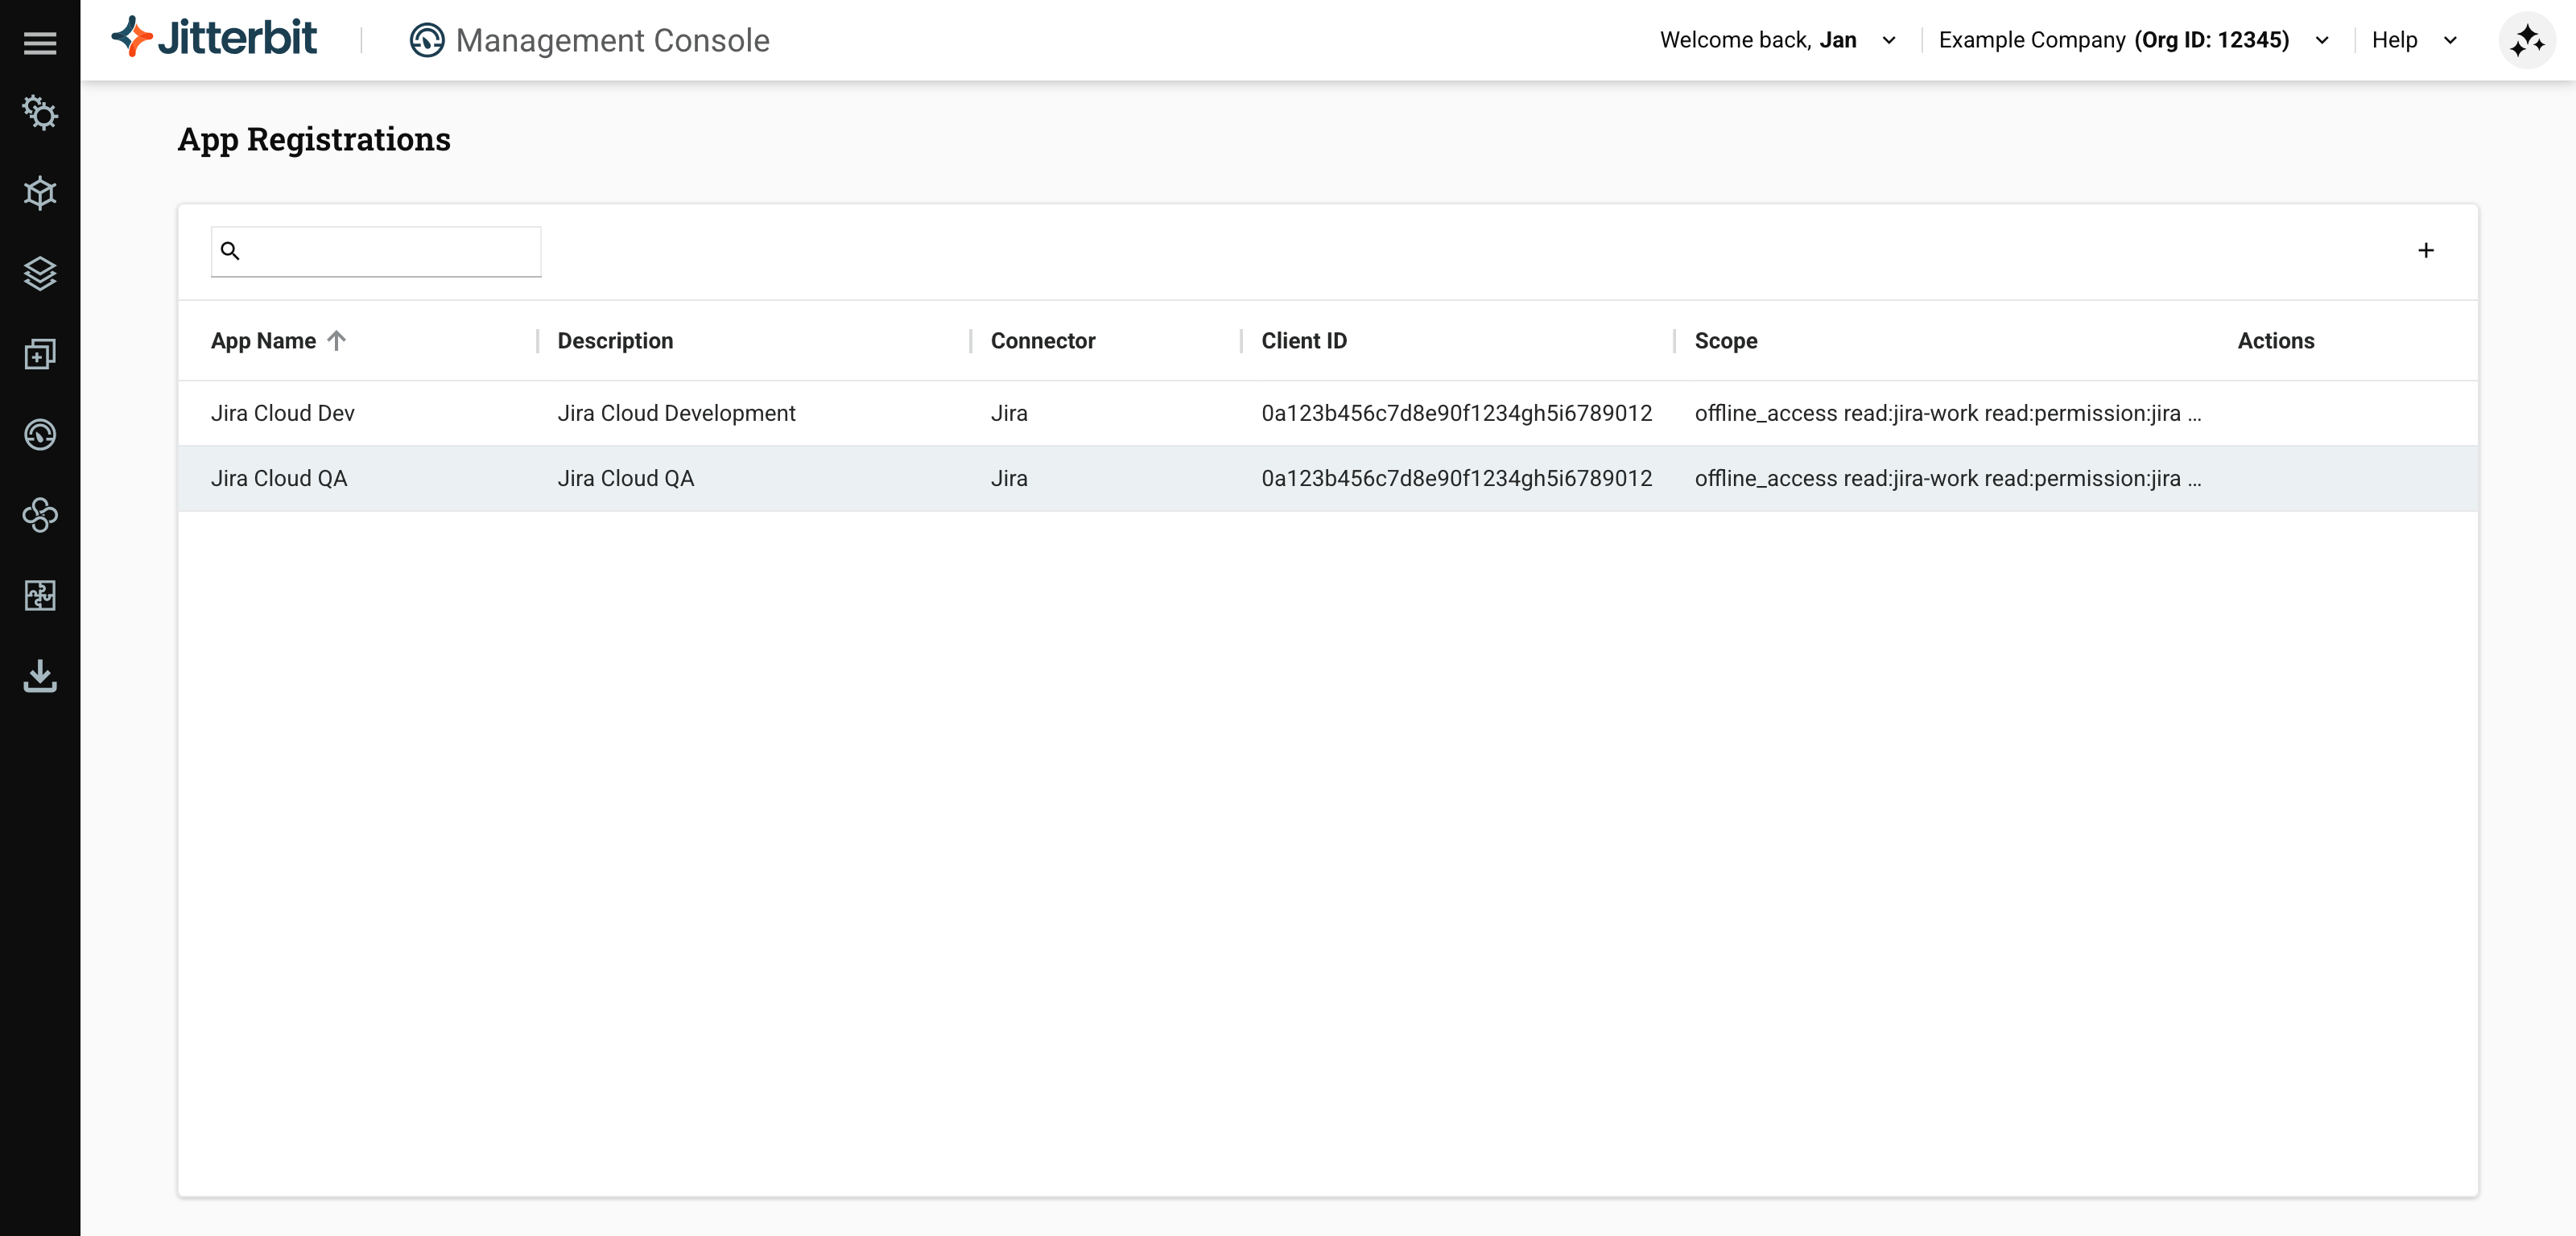Click the Client ID column header
This screenshot has width=2576, height=1236.
(x=1303, y=341)
